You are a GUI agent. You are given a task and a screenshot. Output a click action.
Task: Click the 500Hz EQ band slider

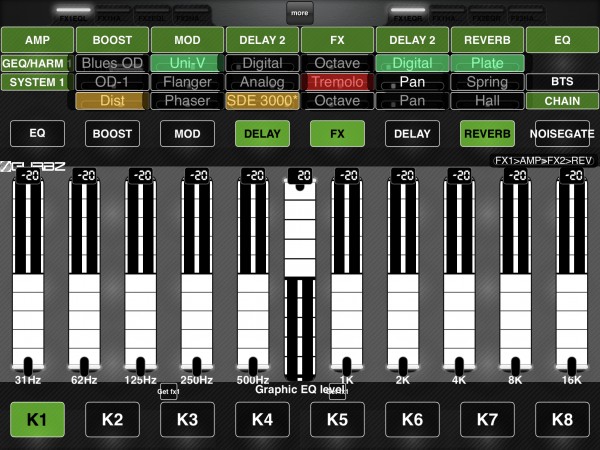pos(253,273)
